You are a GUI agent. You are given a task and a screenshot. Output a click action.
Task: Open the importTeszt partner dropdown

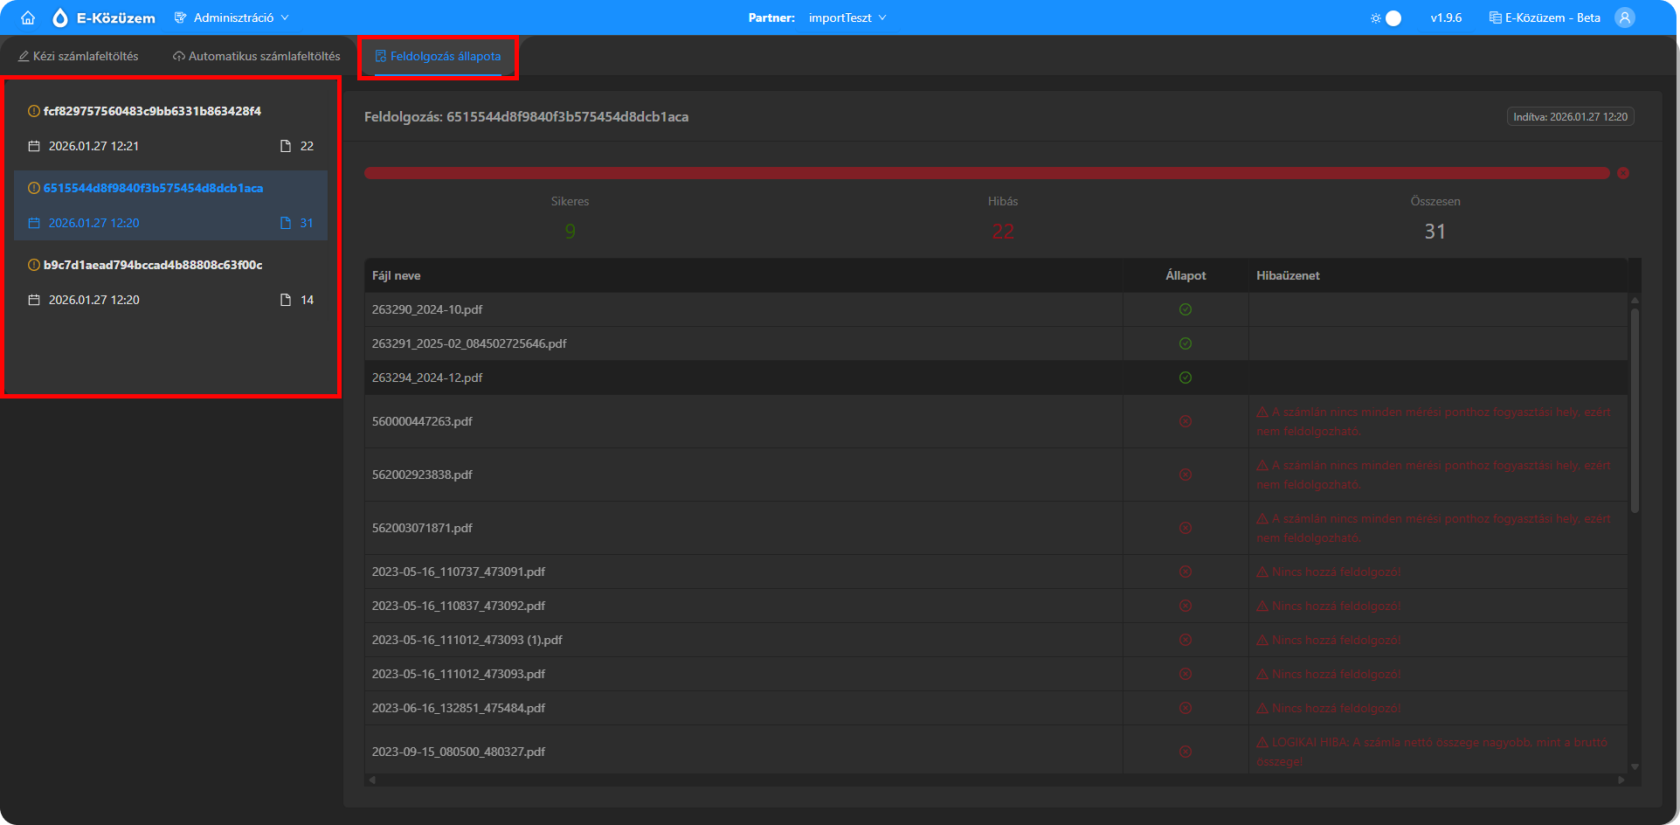point(846,18)
